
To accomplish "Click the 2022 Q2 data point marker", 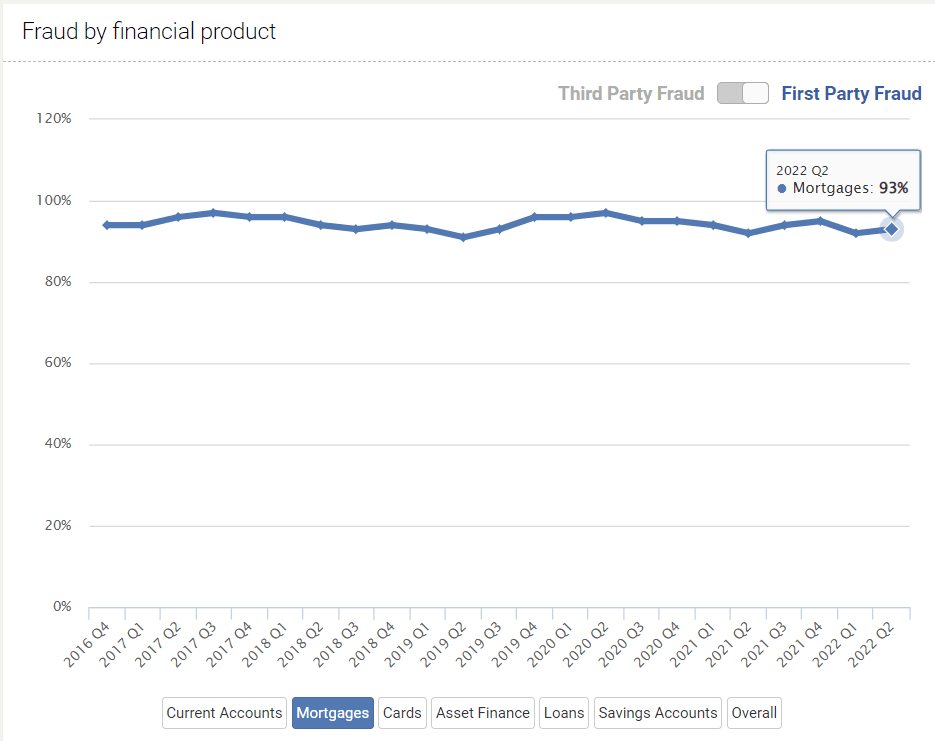I will click(891, 229).
